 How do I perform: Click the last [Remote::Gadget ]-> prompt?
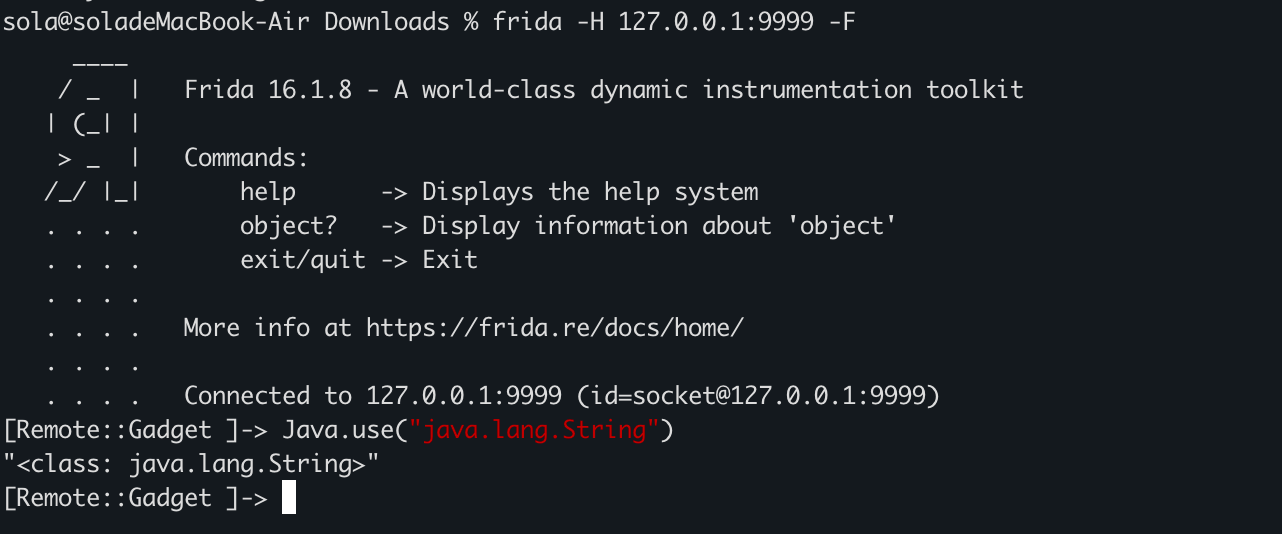click(x=136, y=498)
